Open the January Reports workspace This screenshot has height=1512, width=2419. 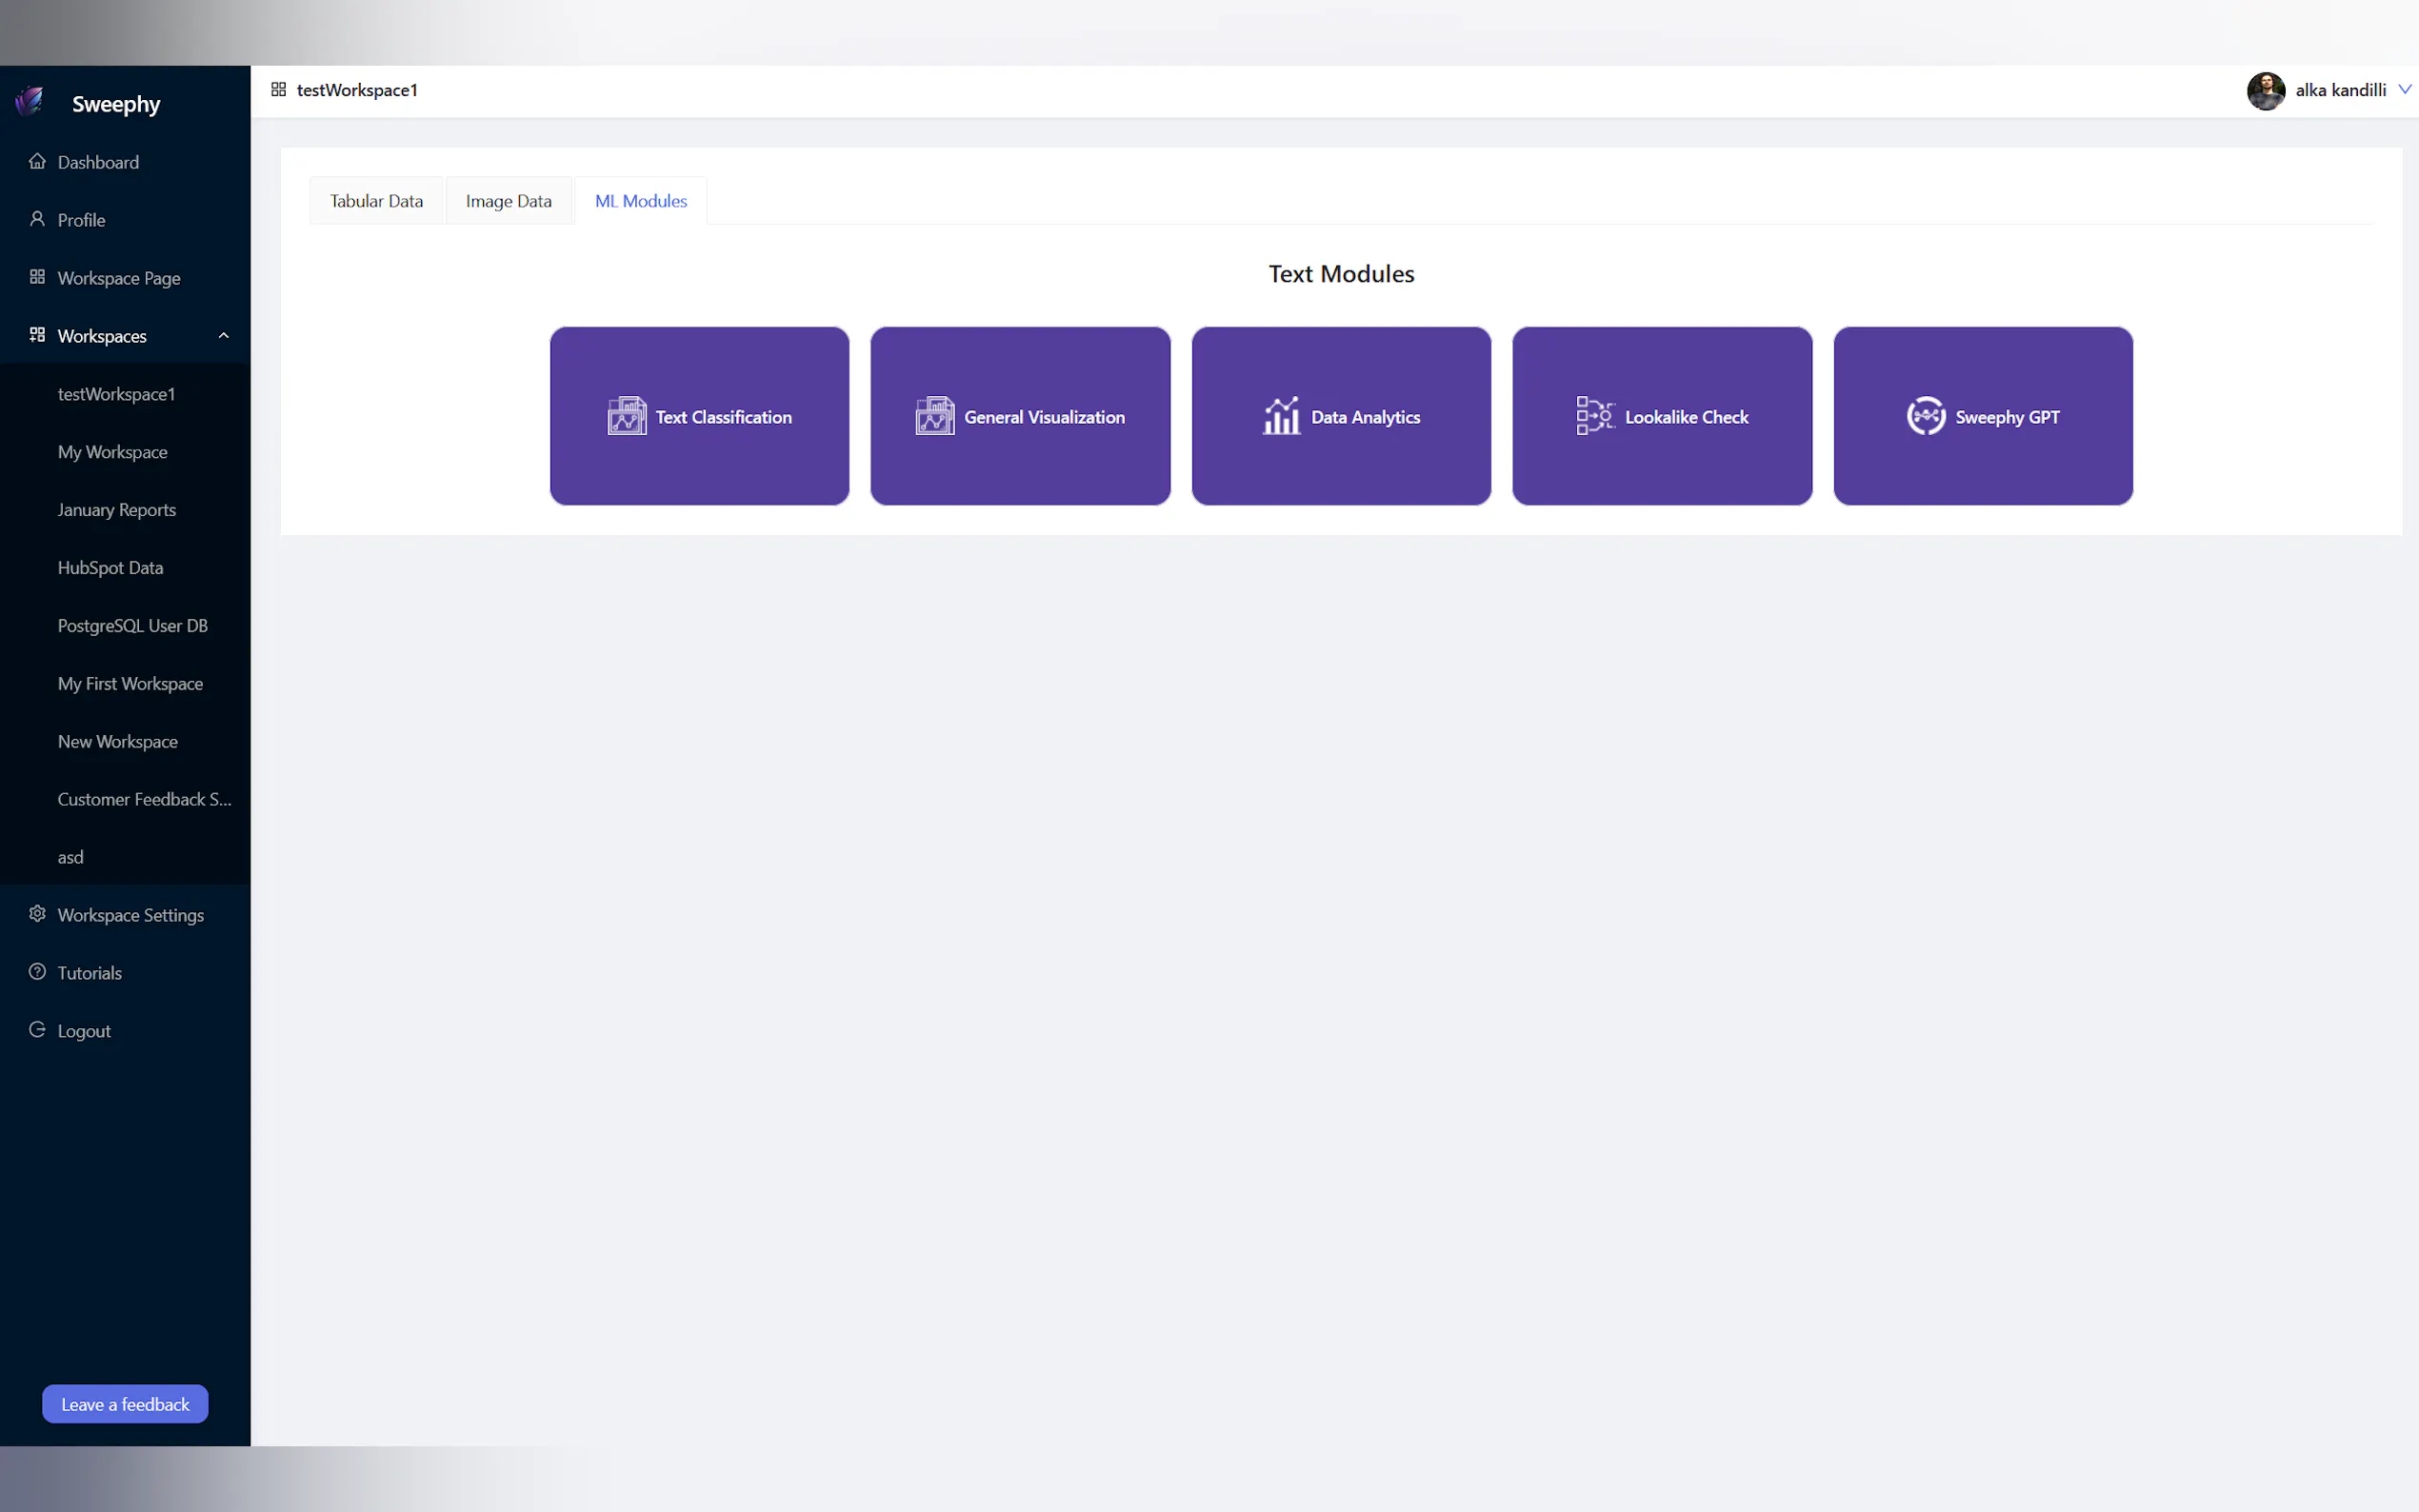point(116,510)
